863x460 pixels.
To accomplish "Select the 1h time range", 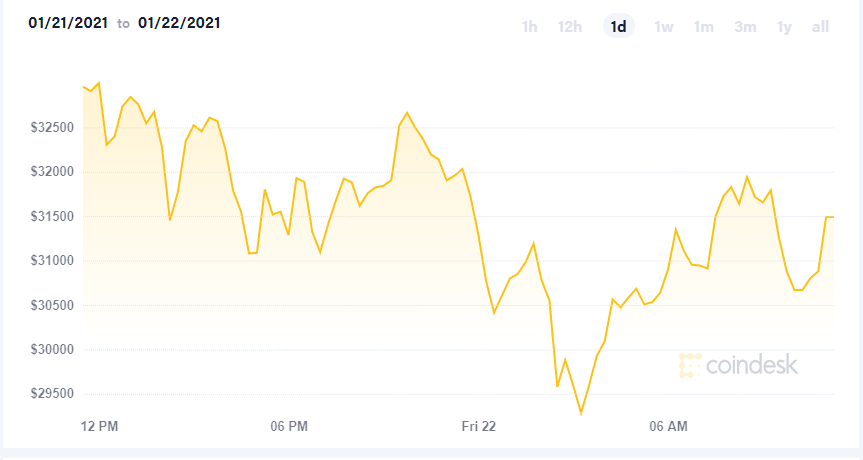I will click(x=529, y=26).
